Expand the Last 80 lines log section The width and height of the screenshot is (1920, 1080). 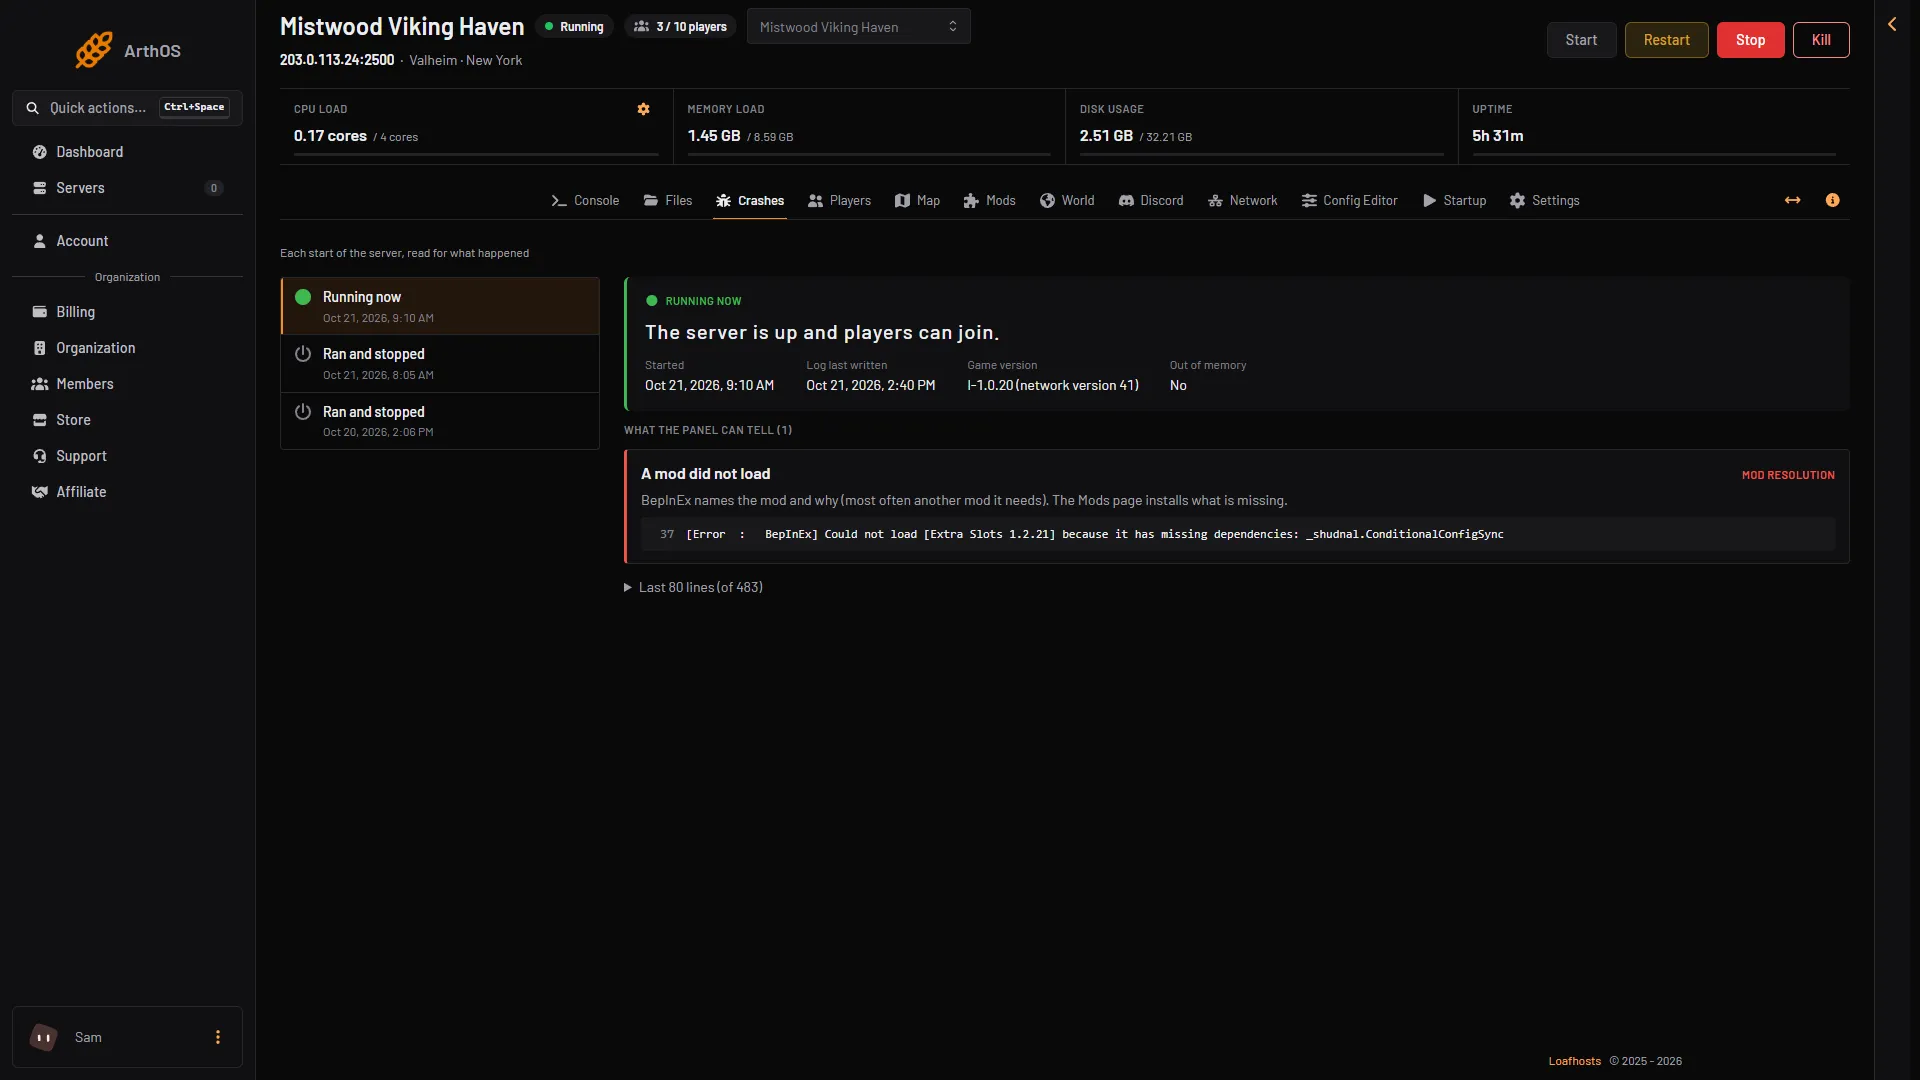pyautogui.click(x=693, y=588)
